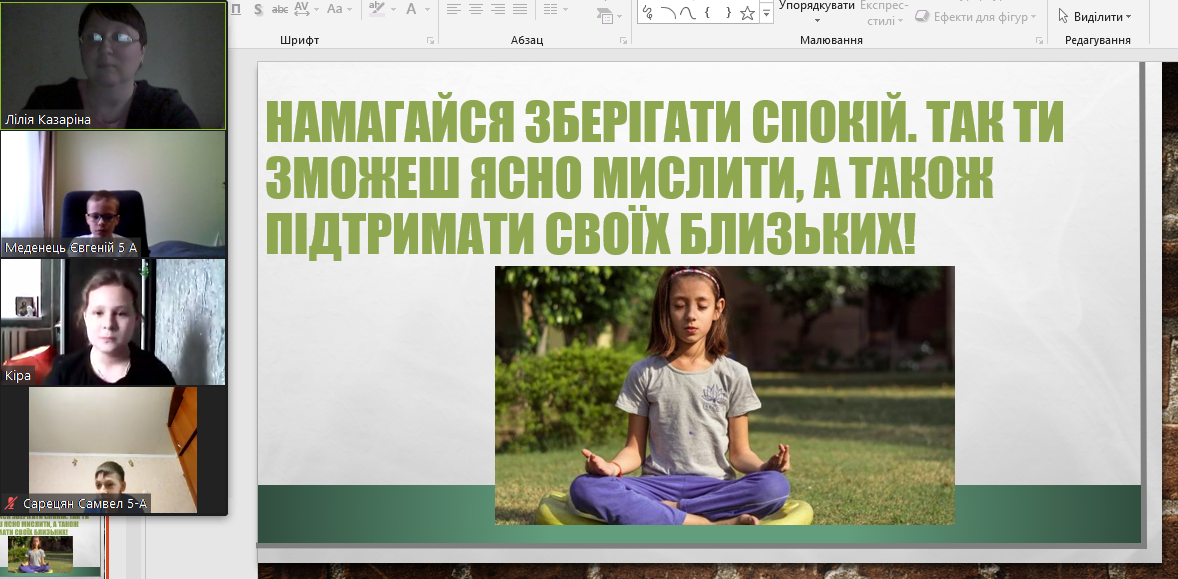Select the 5-point star shape
The width and height of the screenshot is (1178, 579).
(x=748, y=13)
